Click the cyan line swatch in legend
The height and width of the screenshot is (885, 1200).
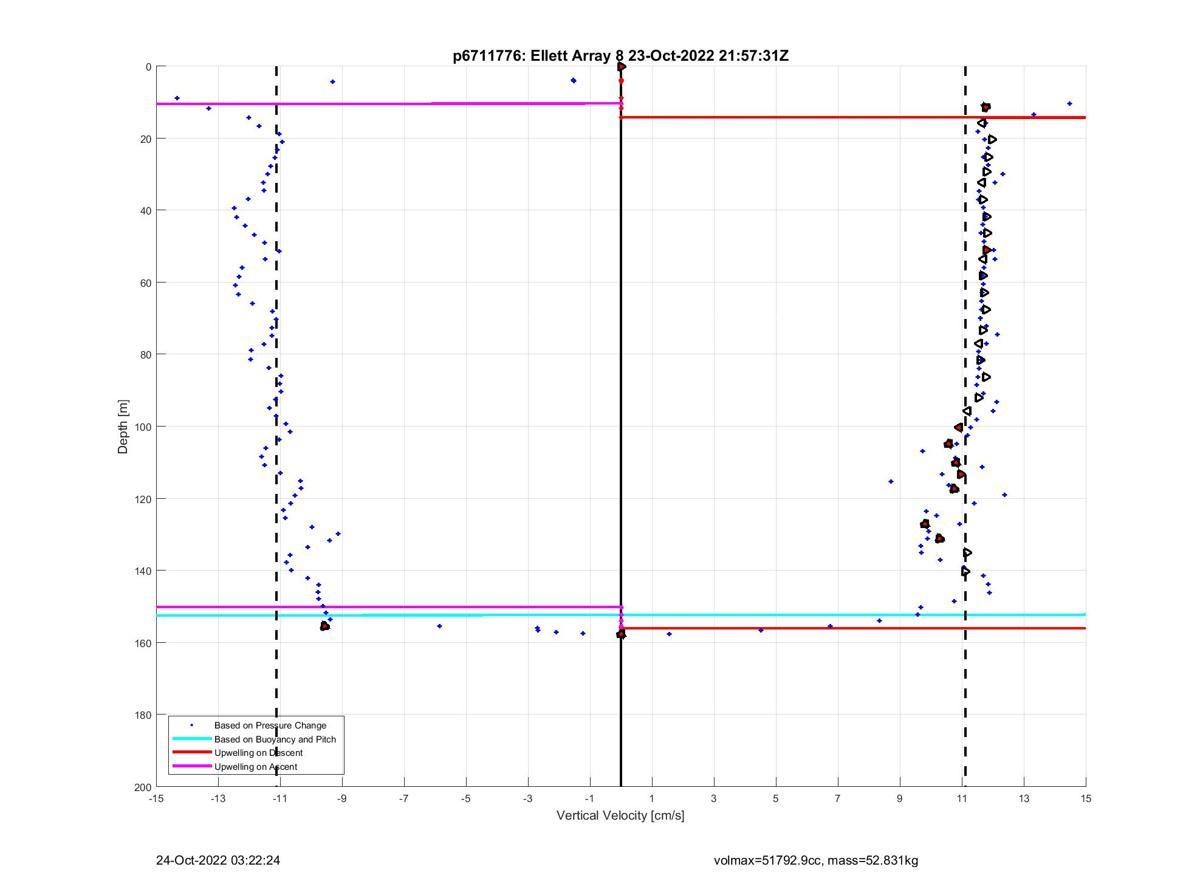tap(191, 739)
